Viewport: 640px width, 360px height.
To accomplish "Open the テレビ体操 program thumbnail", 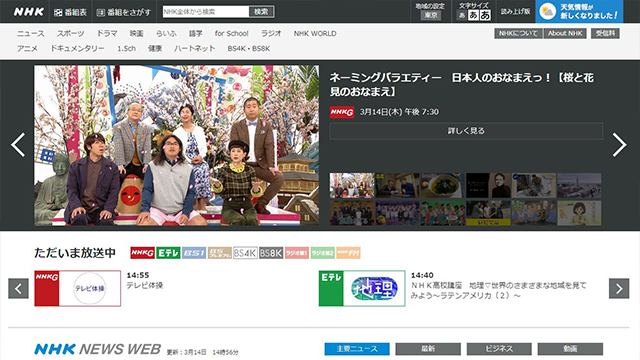I will [x=78, y=288].
